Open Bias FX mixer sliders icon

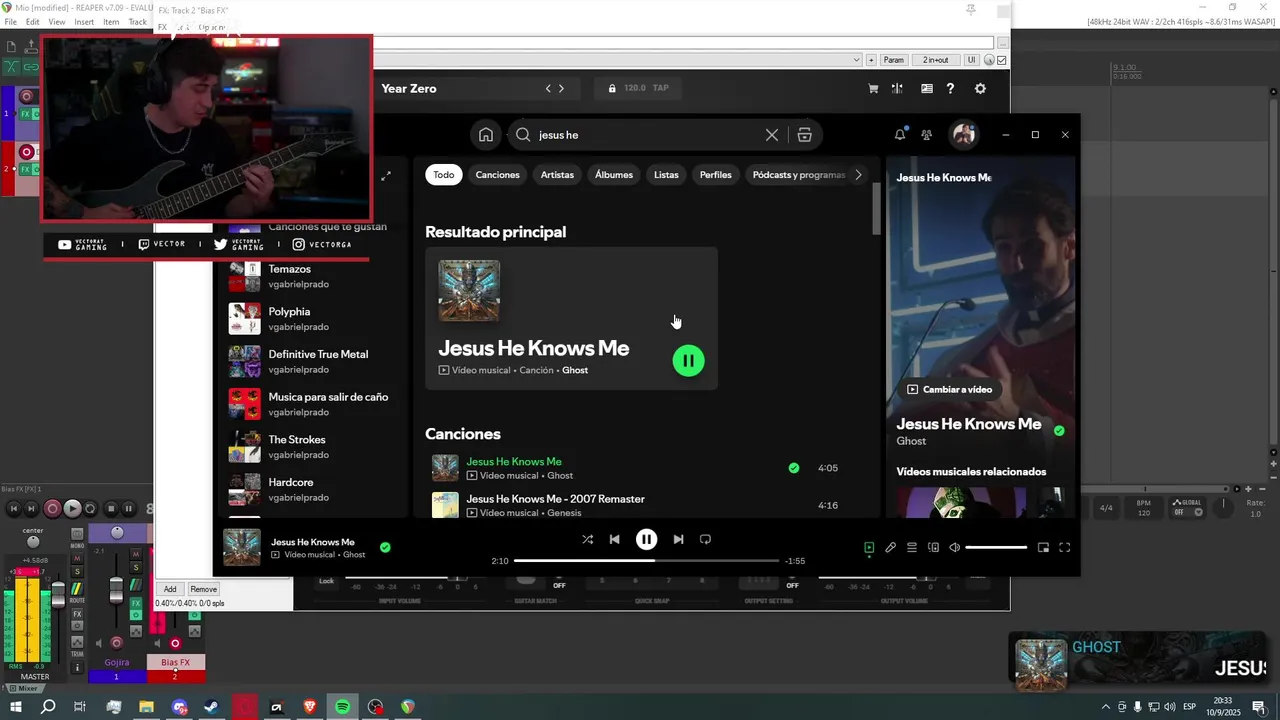897,88
